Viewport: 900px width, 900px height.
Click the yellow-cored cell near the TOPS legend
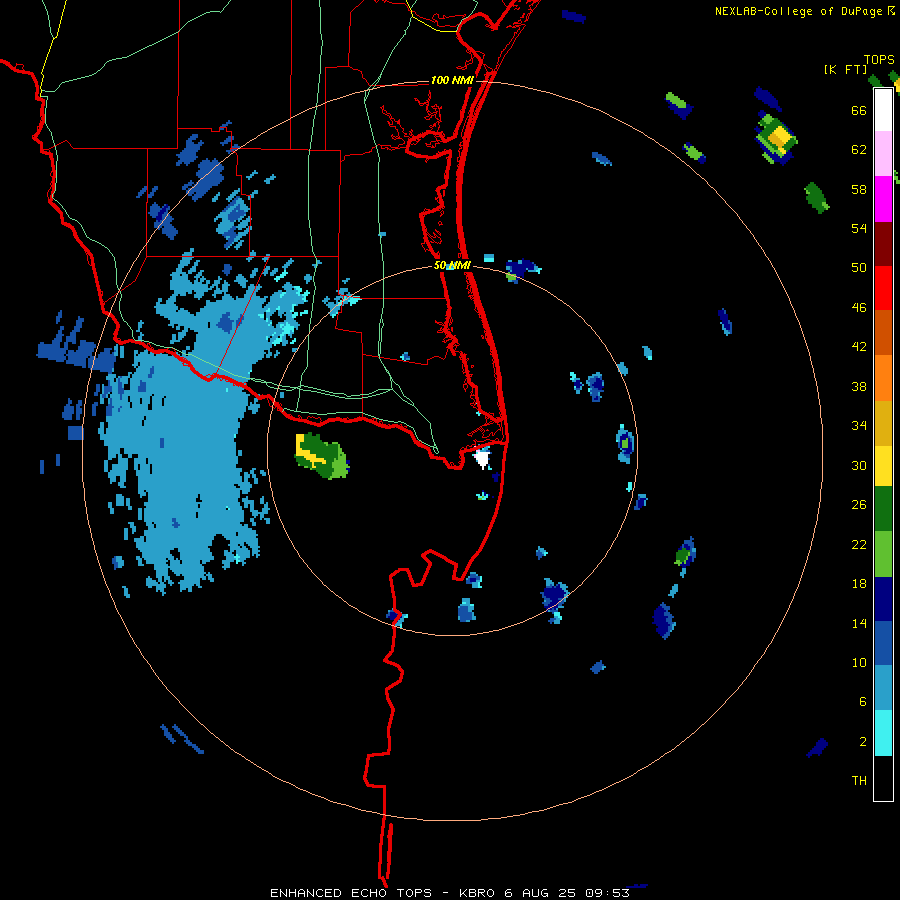[777, 138]
